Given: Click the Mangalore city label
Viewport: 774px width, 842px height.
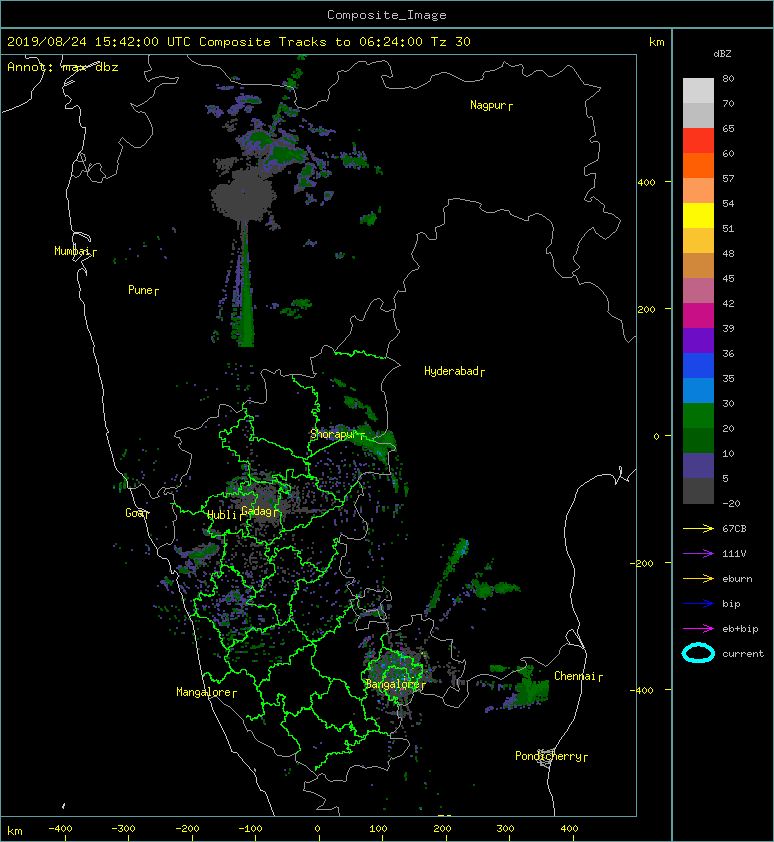Looking at the screenshot, I should 206,692.
